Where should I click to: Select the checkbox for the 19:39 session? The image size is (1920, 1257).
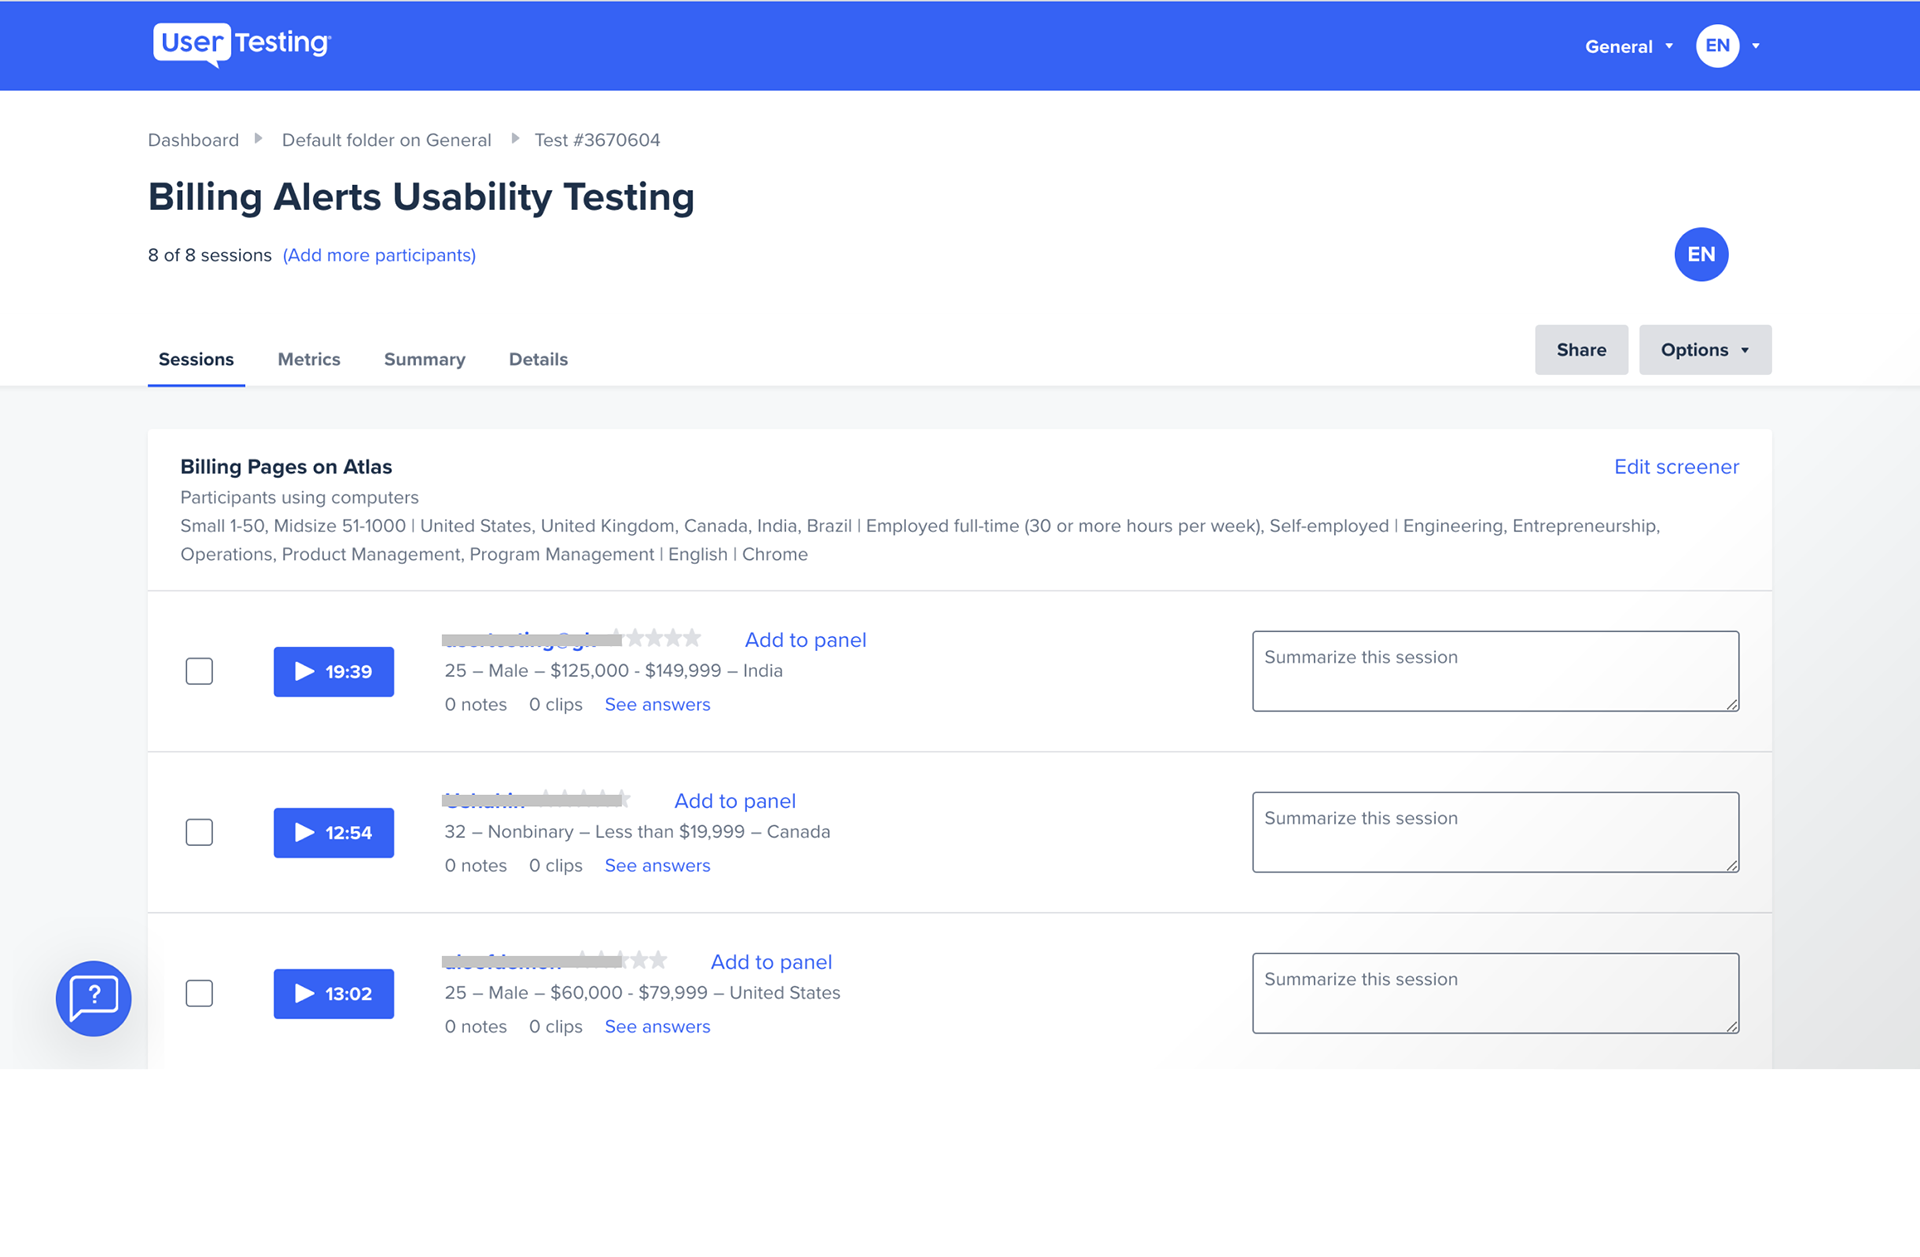[x=199, y=671]
